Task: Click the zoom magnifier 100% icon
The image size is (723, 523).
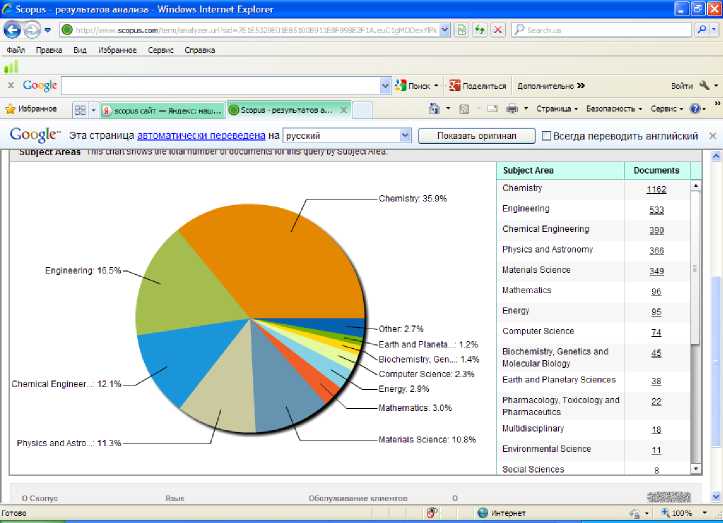Action: point(666,513)
